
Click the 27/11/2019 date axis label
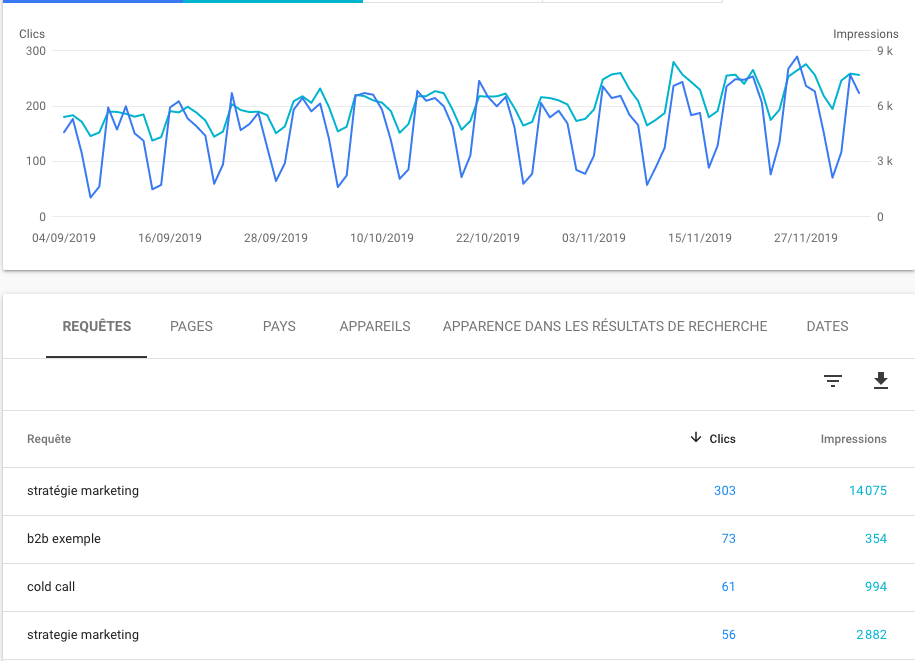pos(805,238)
